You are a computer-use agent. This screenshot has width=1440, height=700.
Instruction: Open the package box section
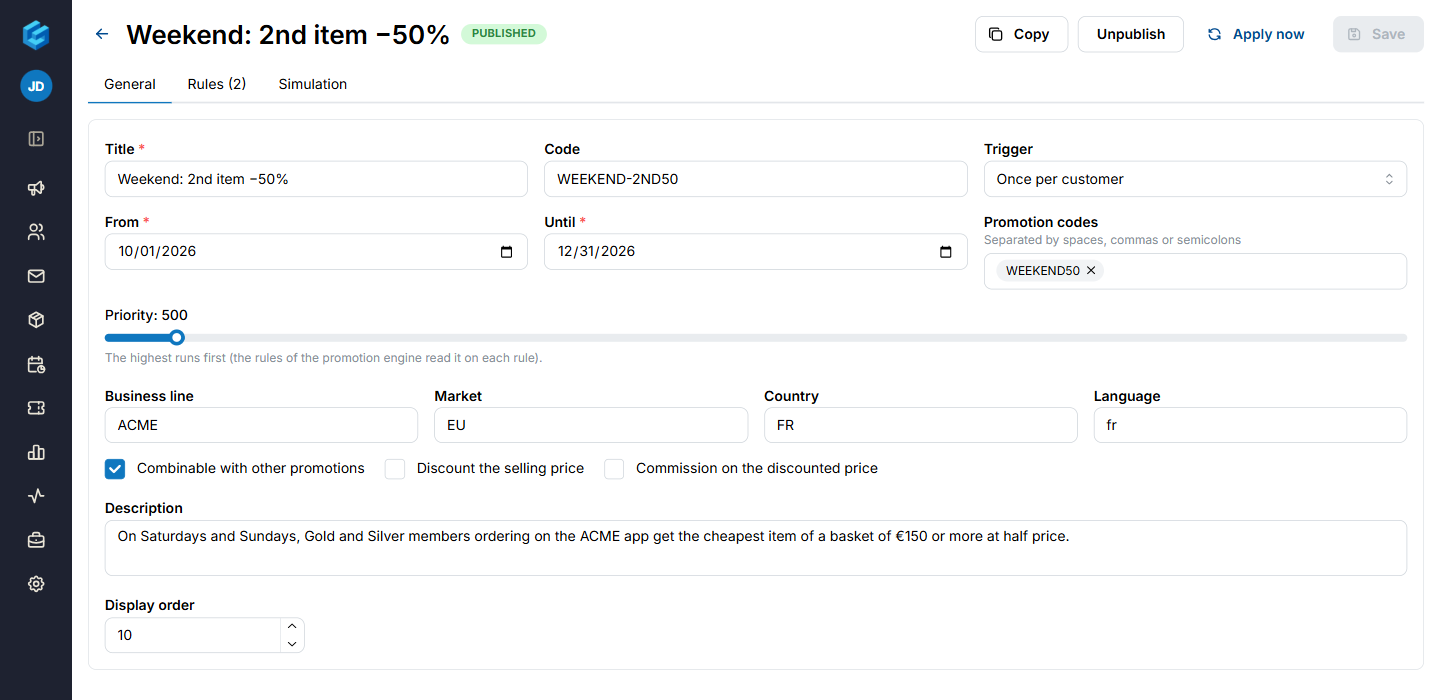click(36, 320)
